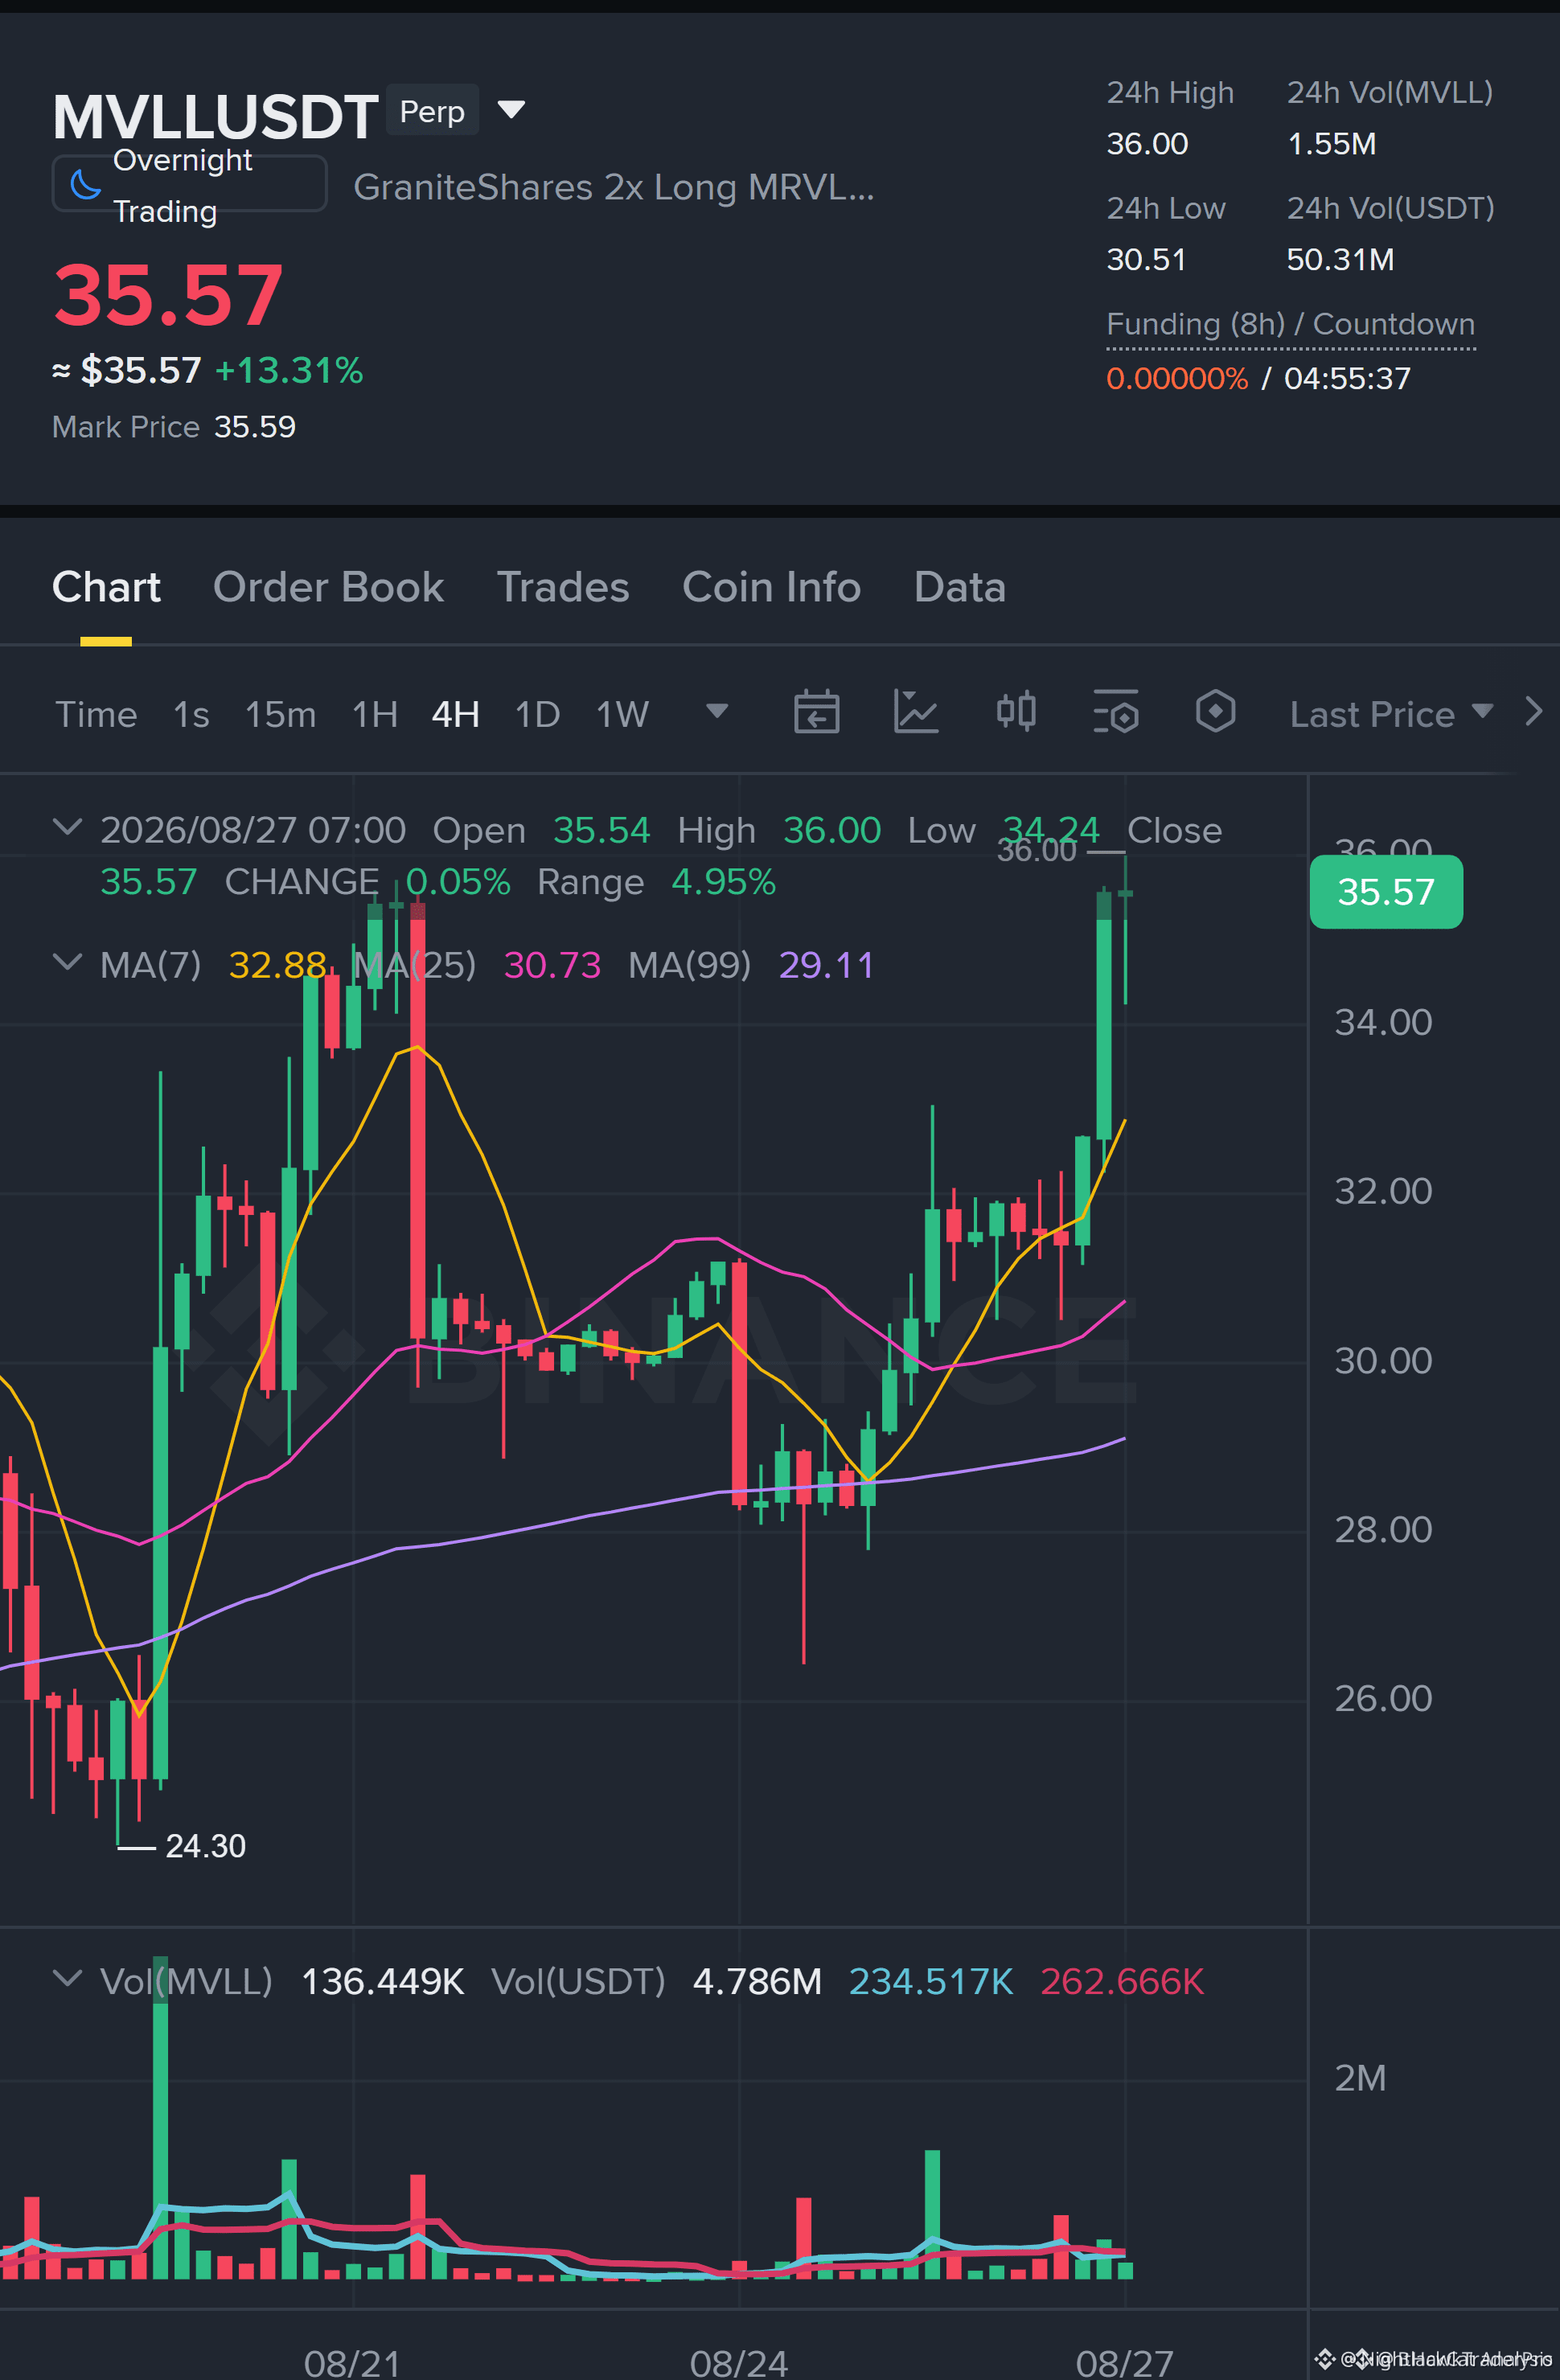Open chart display settings icon
Viewport: 1560px width, 2380px height.
(x=1116, y=713)
